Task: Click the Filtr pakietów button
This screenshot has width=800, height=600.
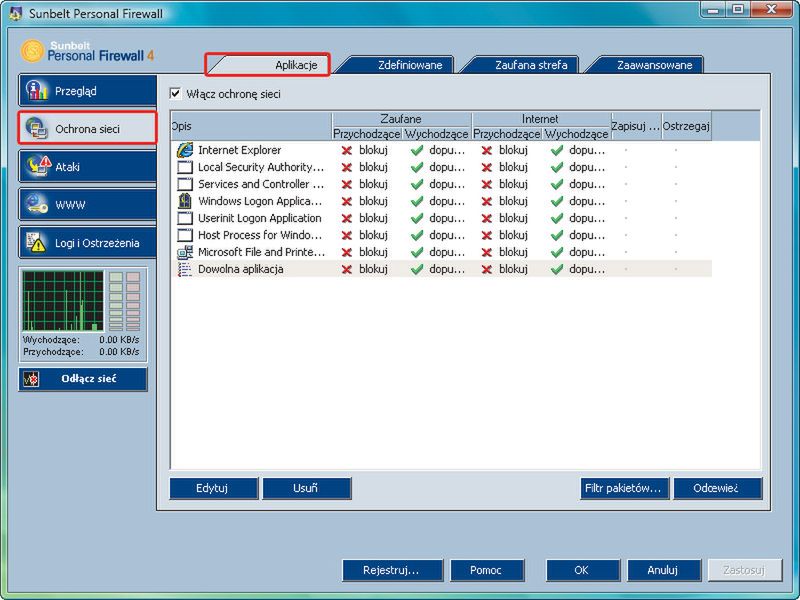Action: pyautogui.click(x=624, y=488)
